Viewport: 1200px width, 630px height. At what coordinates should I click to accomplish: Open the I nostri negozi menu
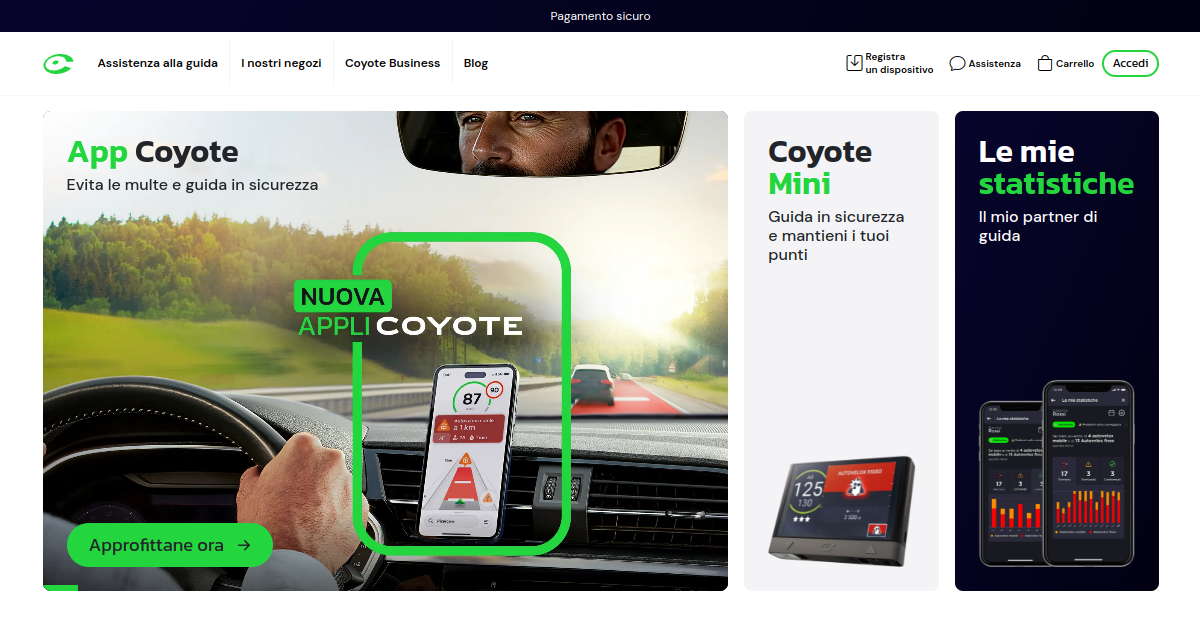point(281,63)
